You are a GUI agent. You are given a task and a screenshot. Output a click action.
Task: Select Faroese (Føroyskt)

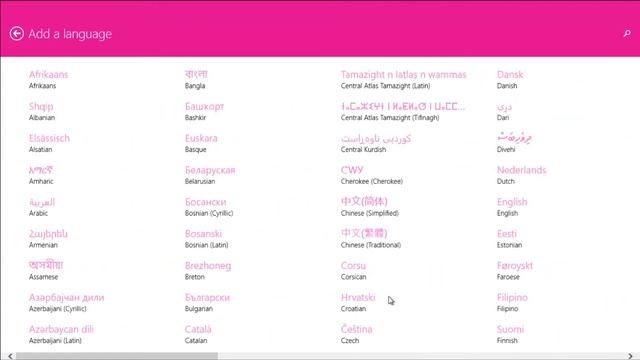click(515, 271)
